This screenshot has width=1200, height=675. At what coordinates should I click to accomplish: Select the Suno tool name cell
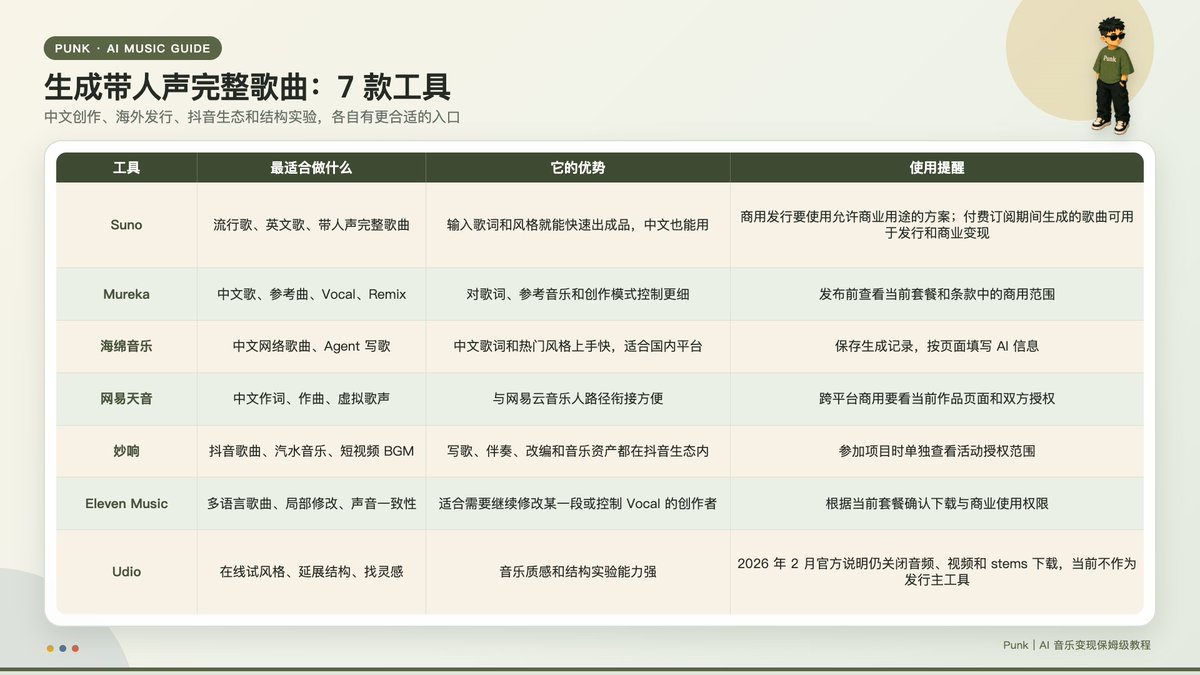click(127, 225)
